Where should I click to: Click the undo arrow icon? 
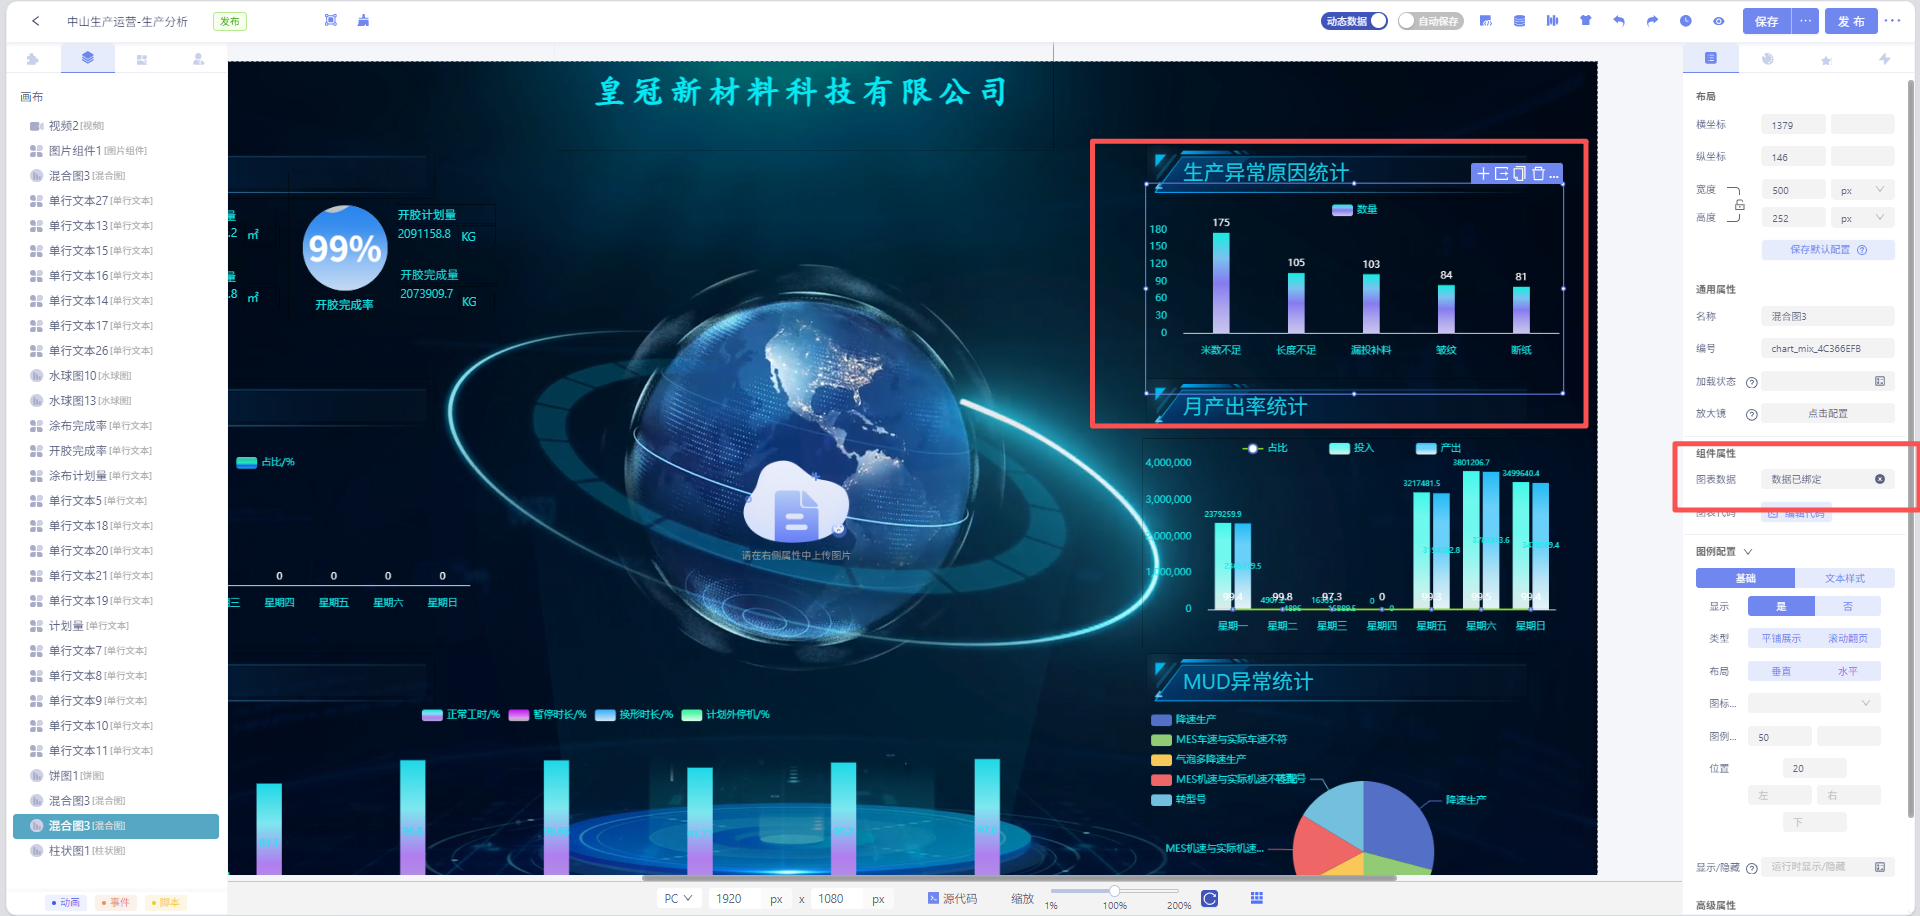1619,21
